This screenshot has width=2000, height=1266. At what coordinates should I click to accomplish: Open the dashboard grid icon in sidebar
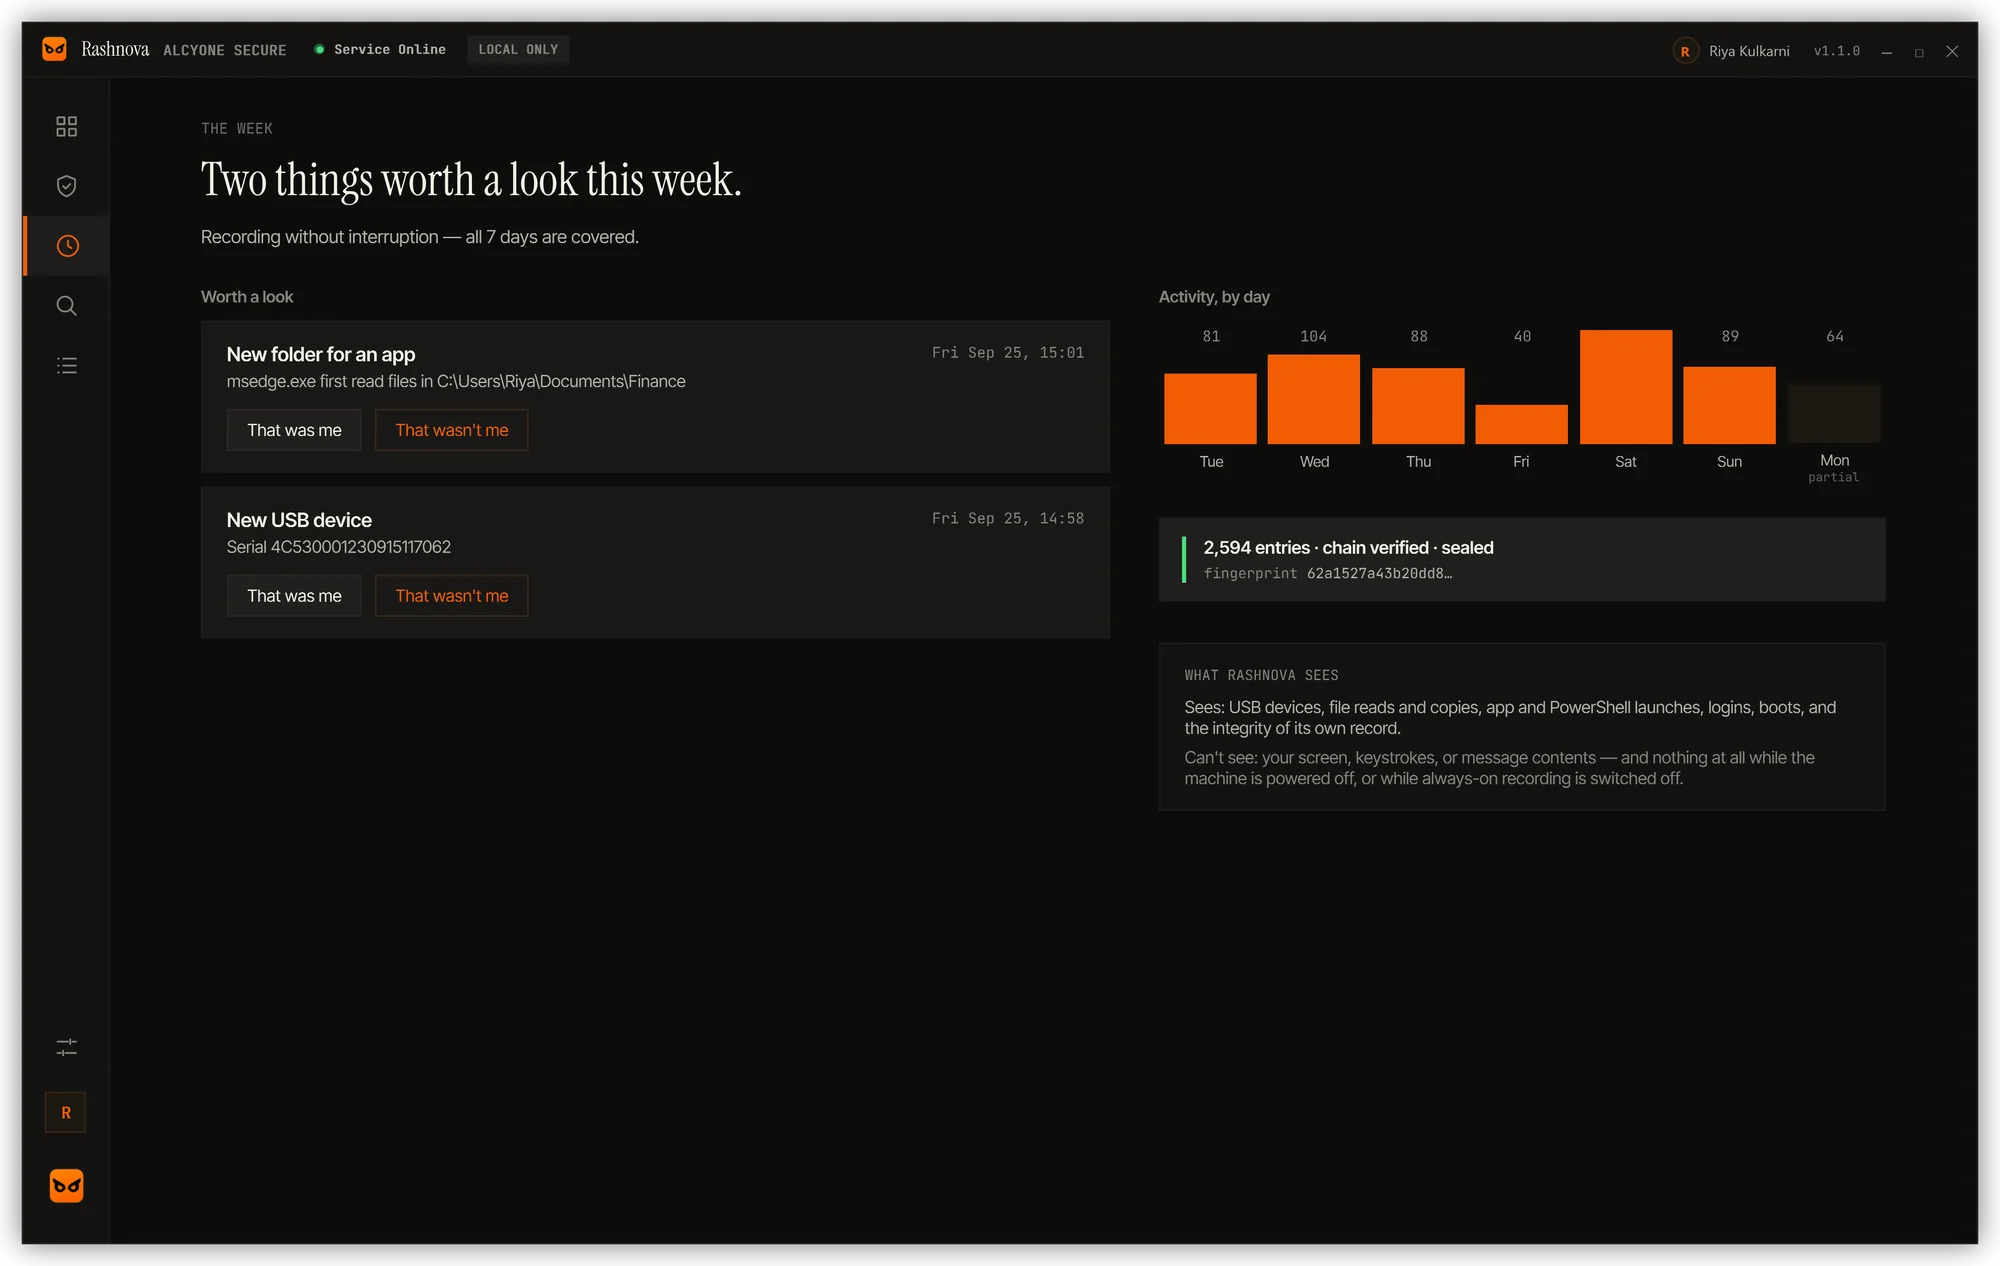coord(66,126)
